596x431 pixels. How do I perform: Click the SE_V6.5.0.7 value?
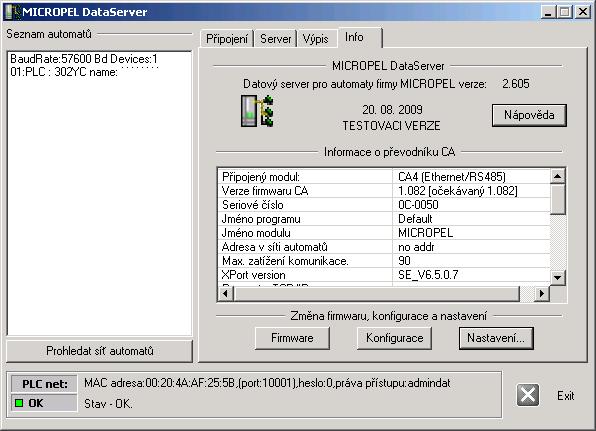[428, 275]
